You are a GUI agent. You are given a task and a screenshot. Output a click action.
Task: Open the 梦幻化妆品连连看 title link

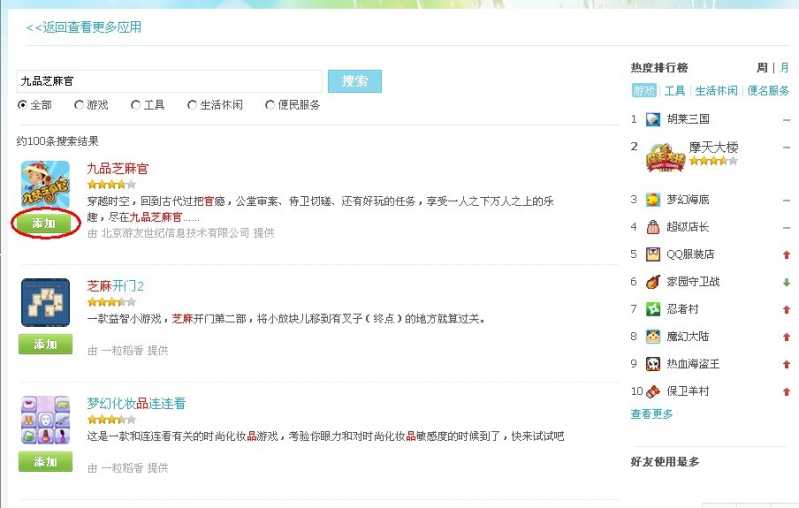point(137,404)
